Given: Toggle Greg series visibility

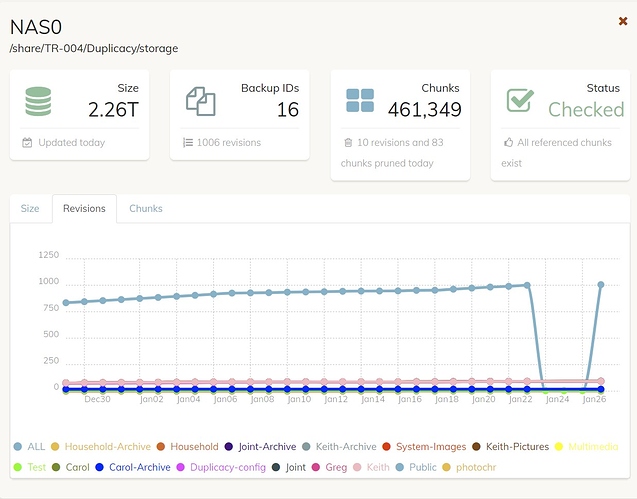Looking at the screenshot, I should 329,467.
